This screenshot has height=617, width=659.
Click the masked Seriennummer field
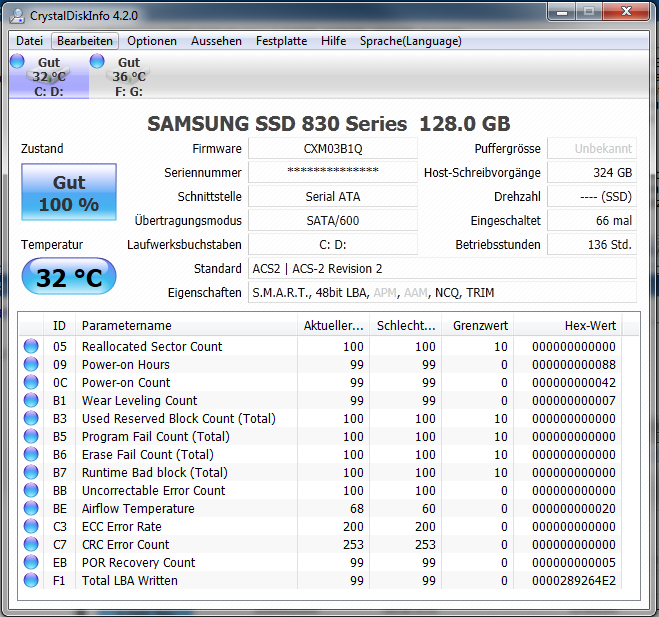click(x=333, y=172)
